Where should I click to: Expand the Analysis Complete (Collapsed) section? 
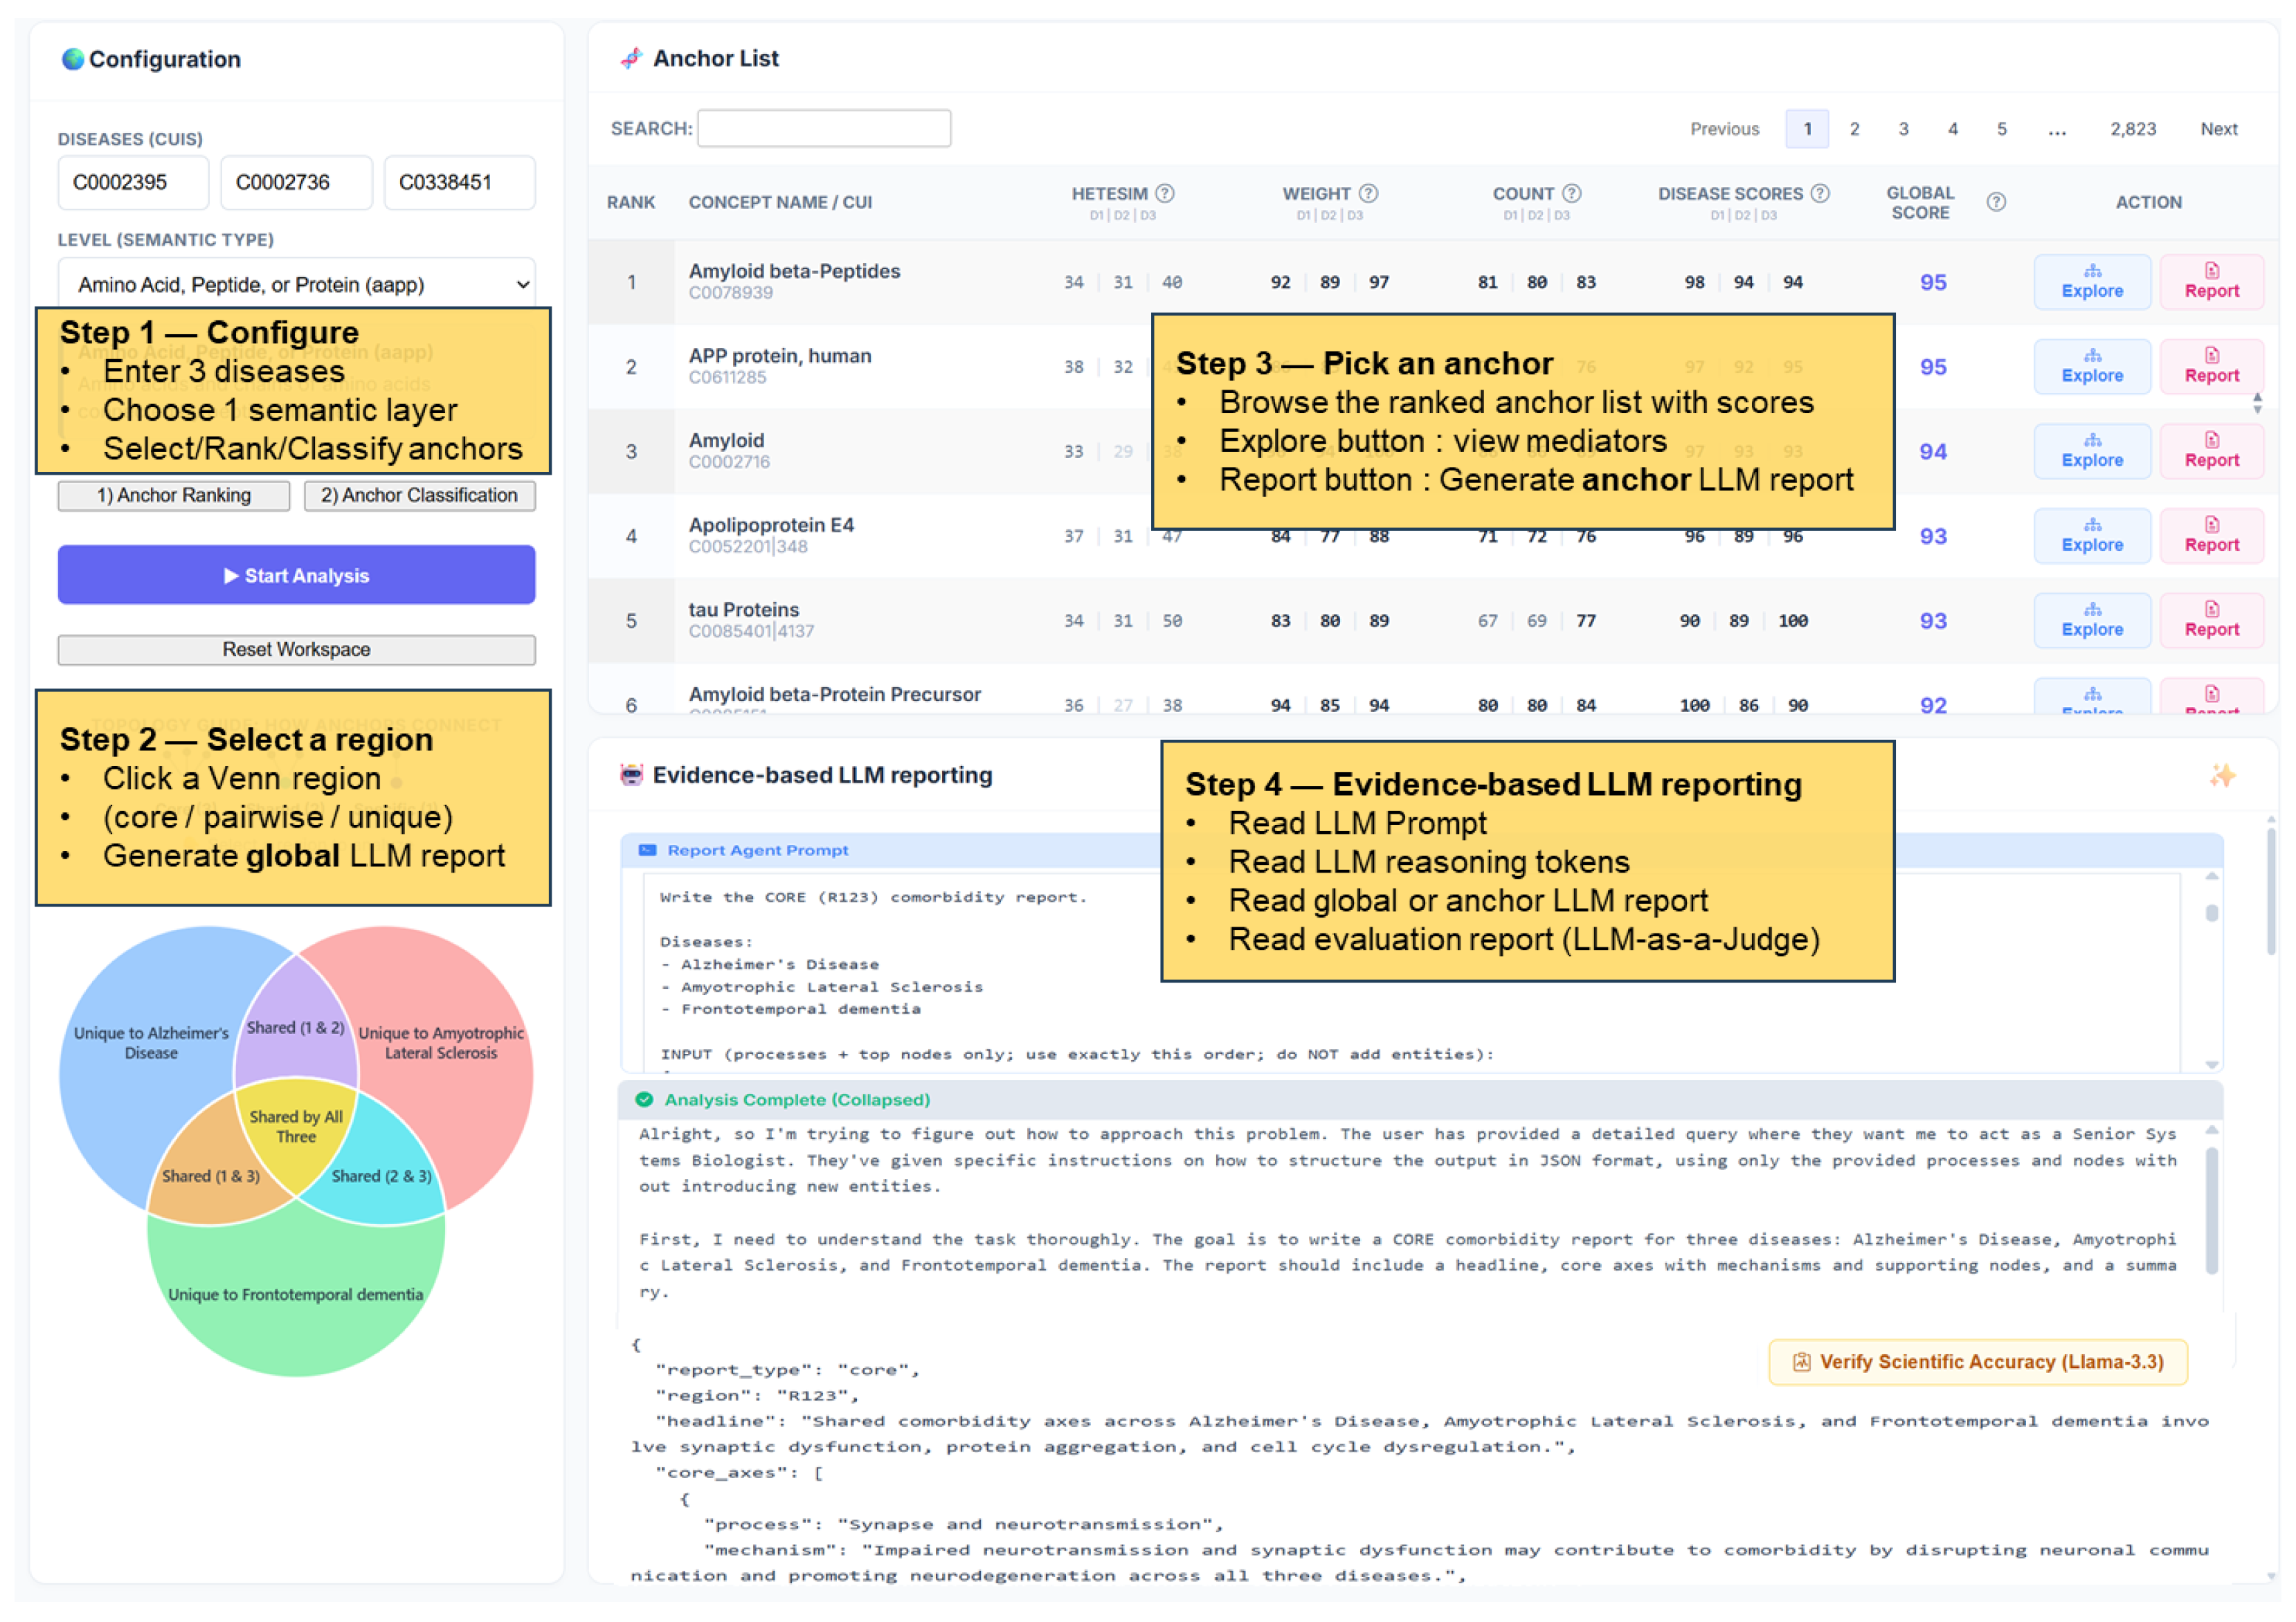tap(1420, 1101)
